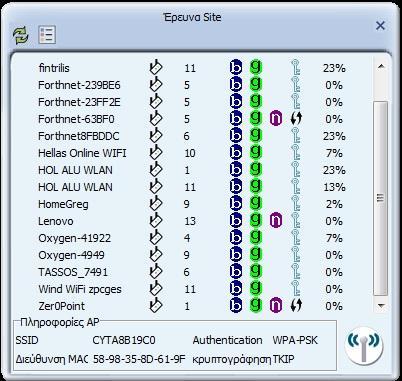
Task: Select the Wind WiFi zpcges network
Action: tap(80, 289)
